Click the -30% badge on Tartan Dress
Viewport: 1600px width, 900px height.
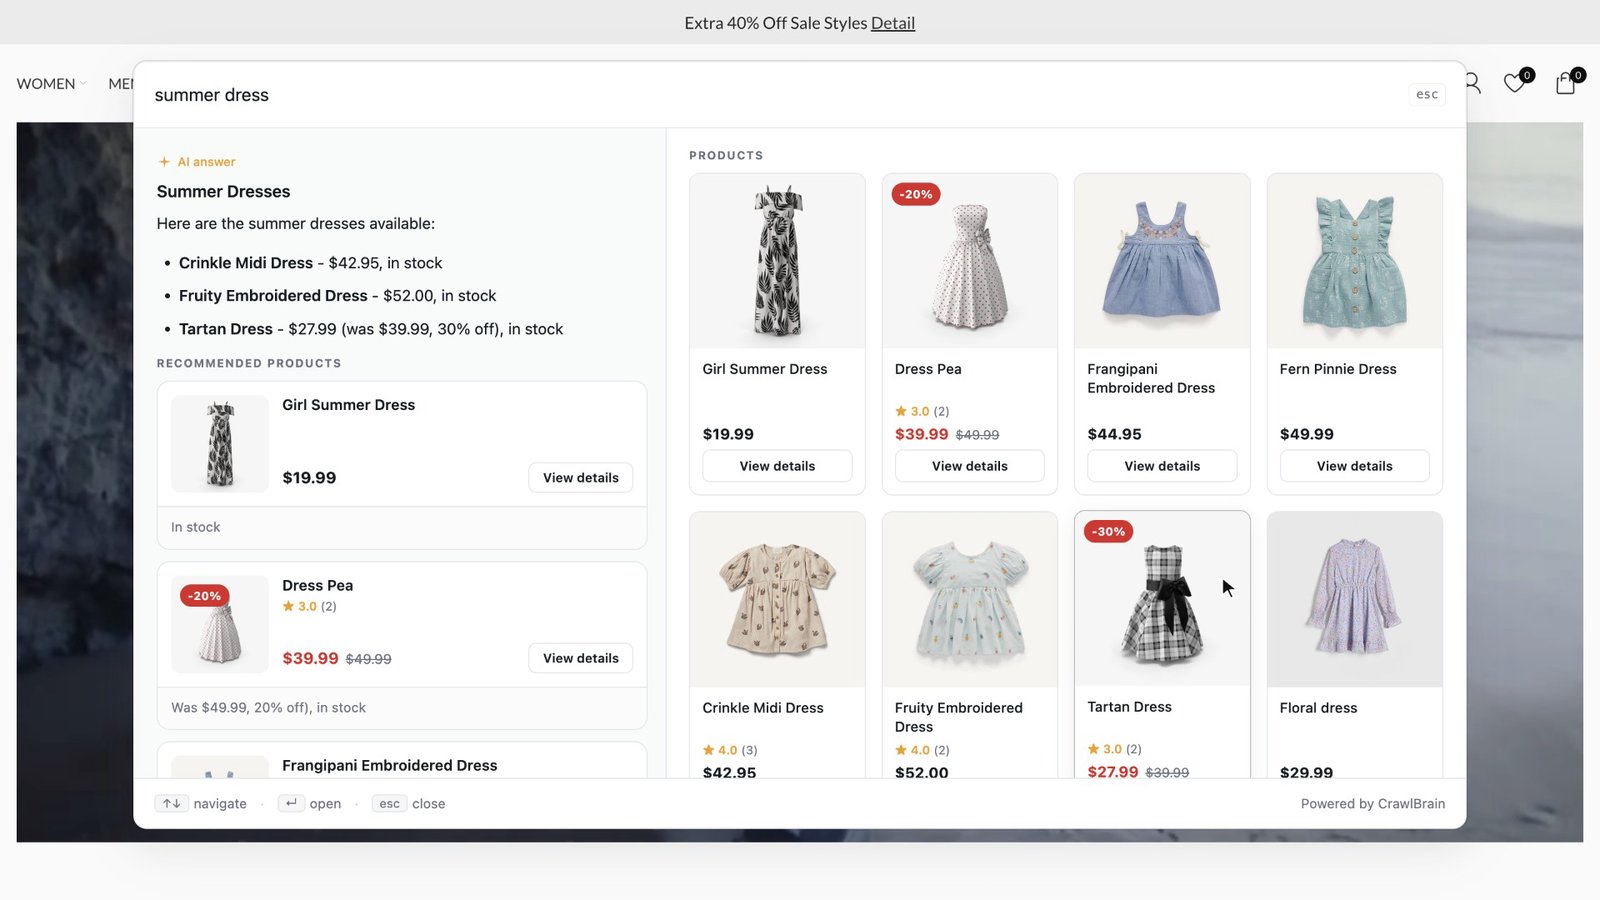pyautogui.click(x=1108, y=532)
